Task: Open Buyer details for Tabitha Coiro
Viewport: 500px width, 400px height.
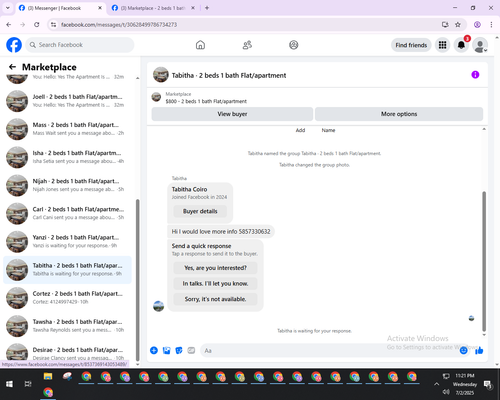Action: (200, 211)
